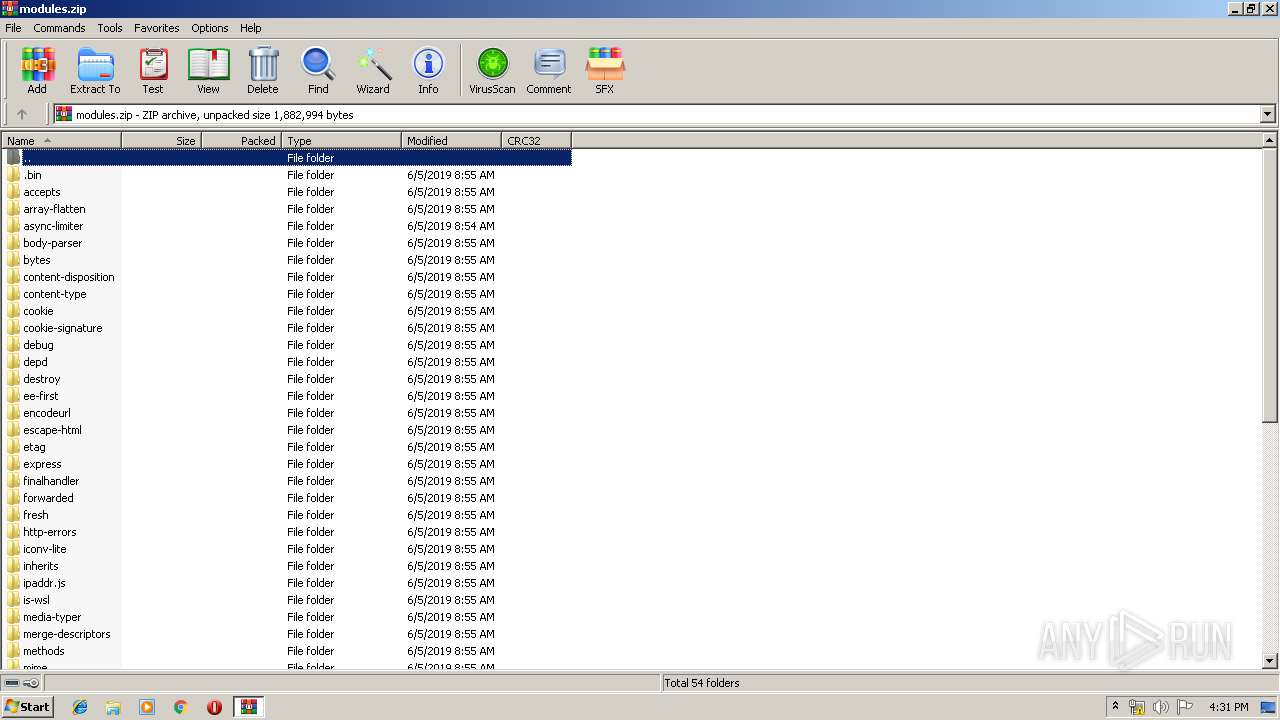
Task: Launch the Wizard tool
Action: pyautogui.click(x=373, y=71)
